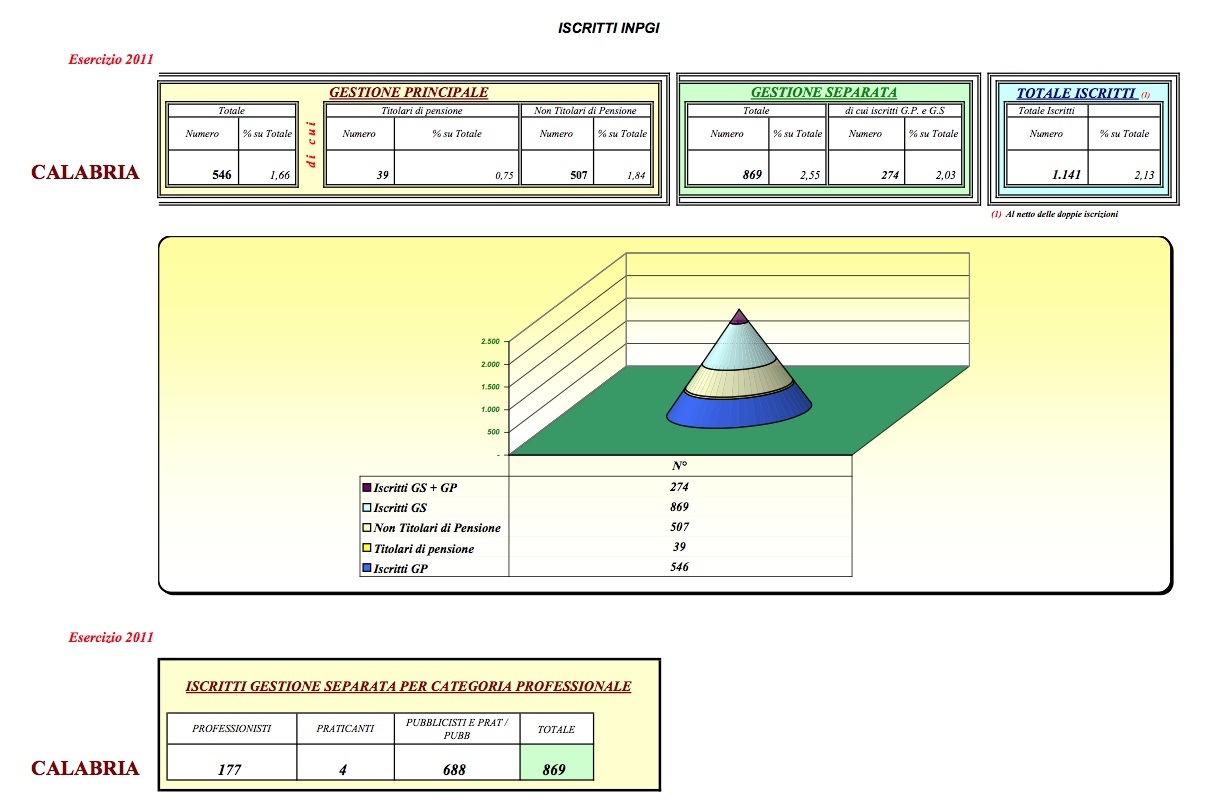
Task: Select value 507 in the chart data table
Action: point(680,527)
